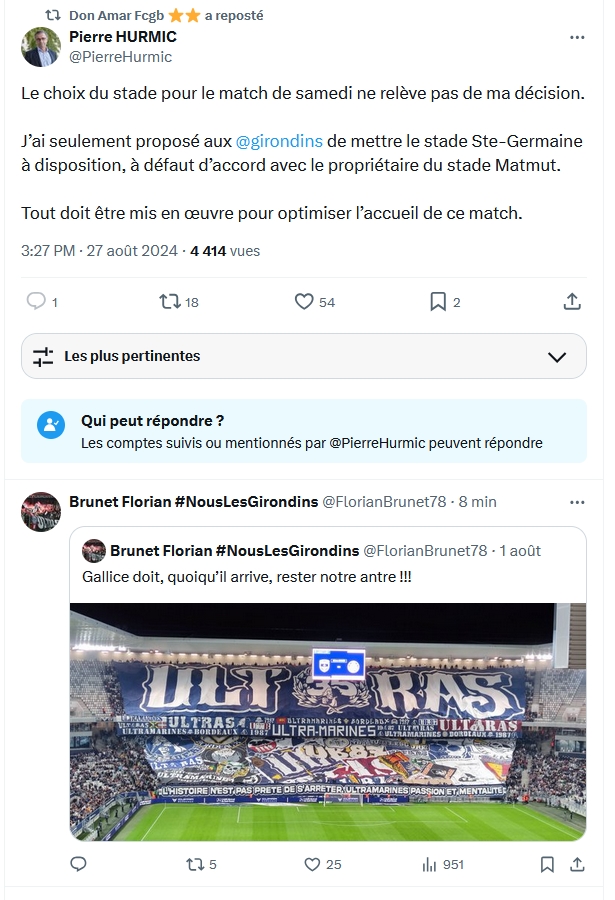This screenshot has width=615, height=900.
Task: Click Pierre Hurmic's profile avatar
Action: pos(41,47)
